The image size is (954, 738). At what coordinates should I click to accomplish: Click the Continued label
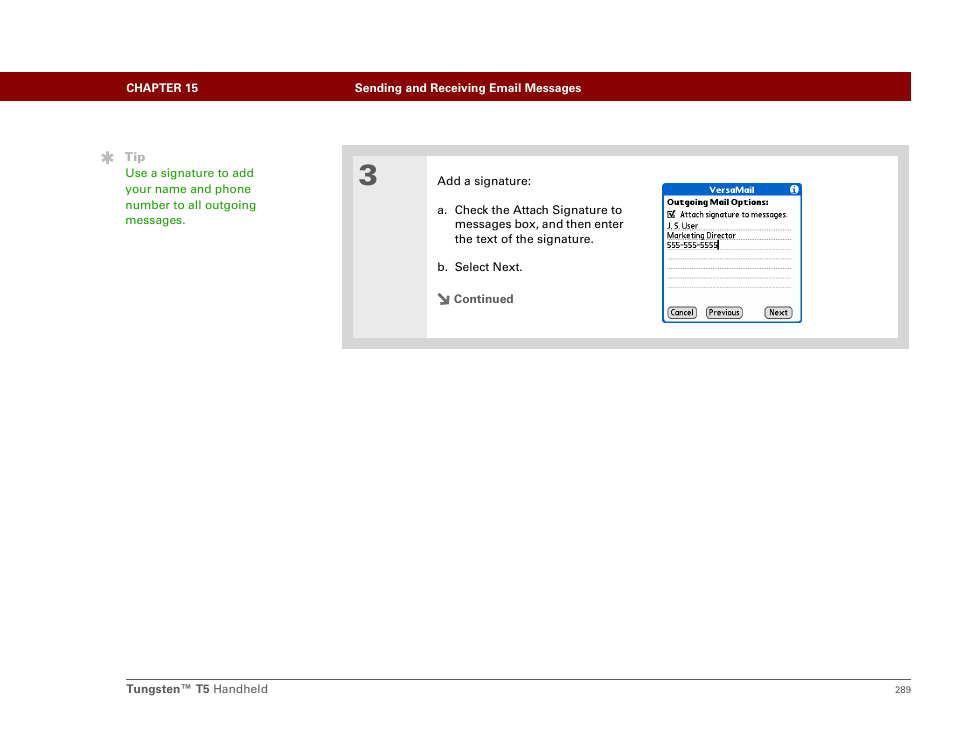tap(484, 299)
